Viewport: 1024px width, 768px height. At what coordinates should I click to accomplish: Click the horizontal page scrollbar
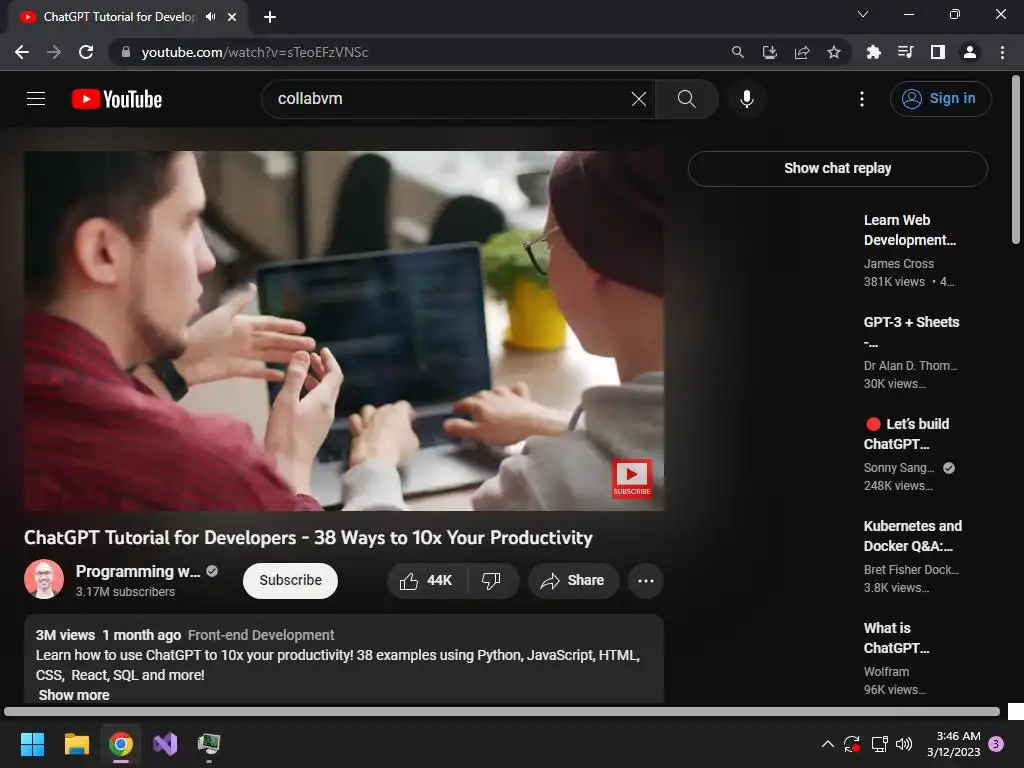point(502,711)
